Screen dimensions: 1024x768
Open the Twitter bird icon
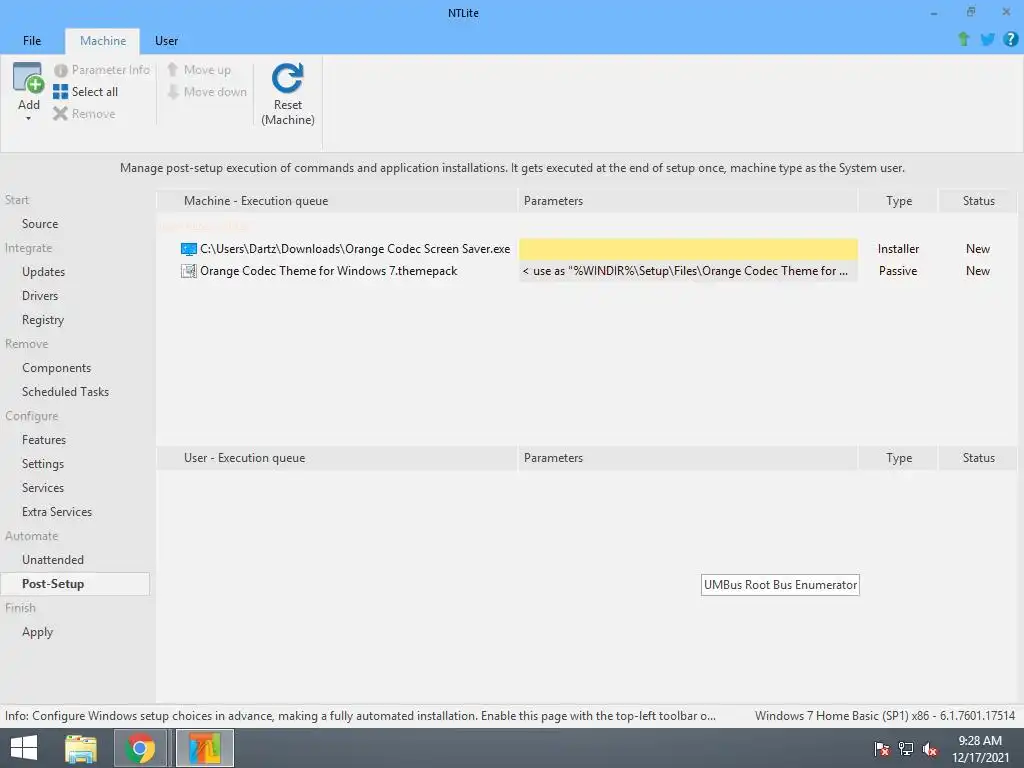tap(987, 39)
